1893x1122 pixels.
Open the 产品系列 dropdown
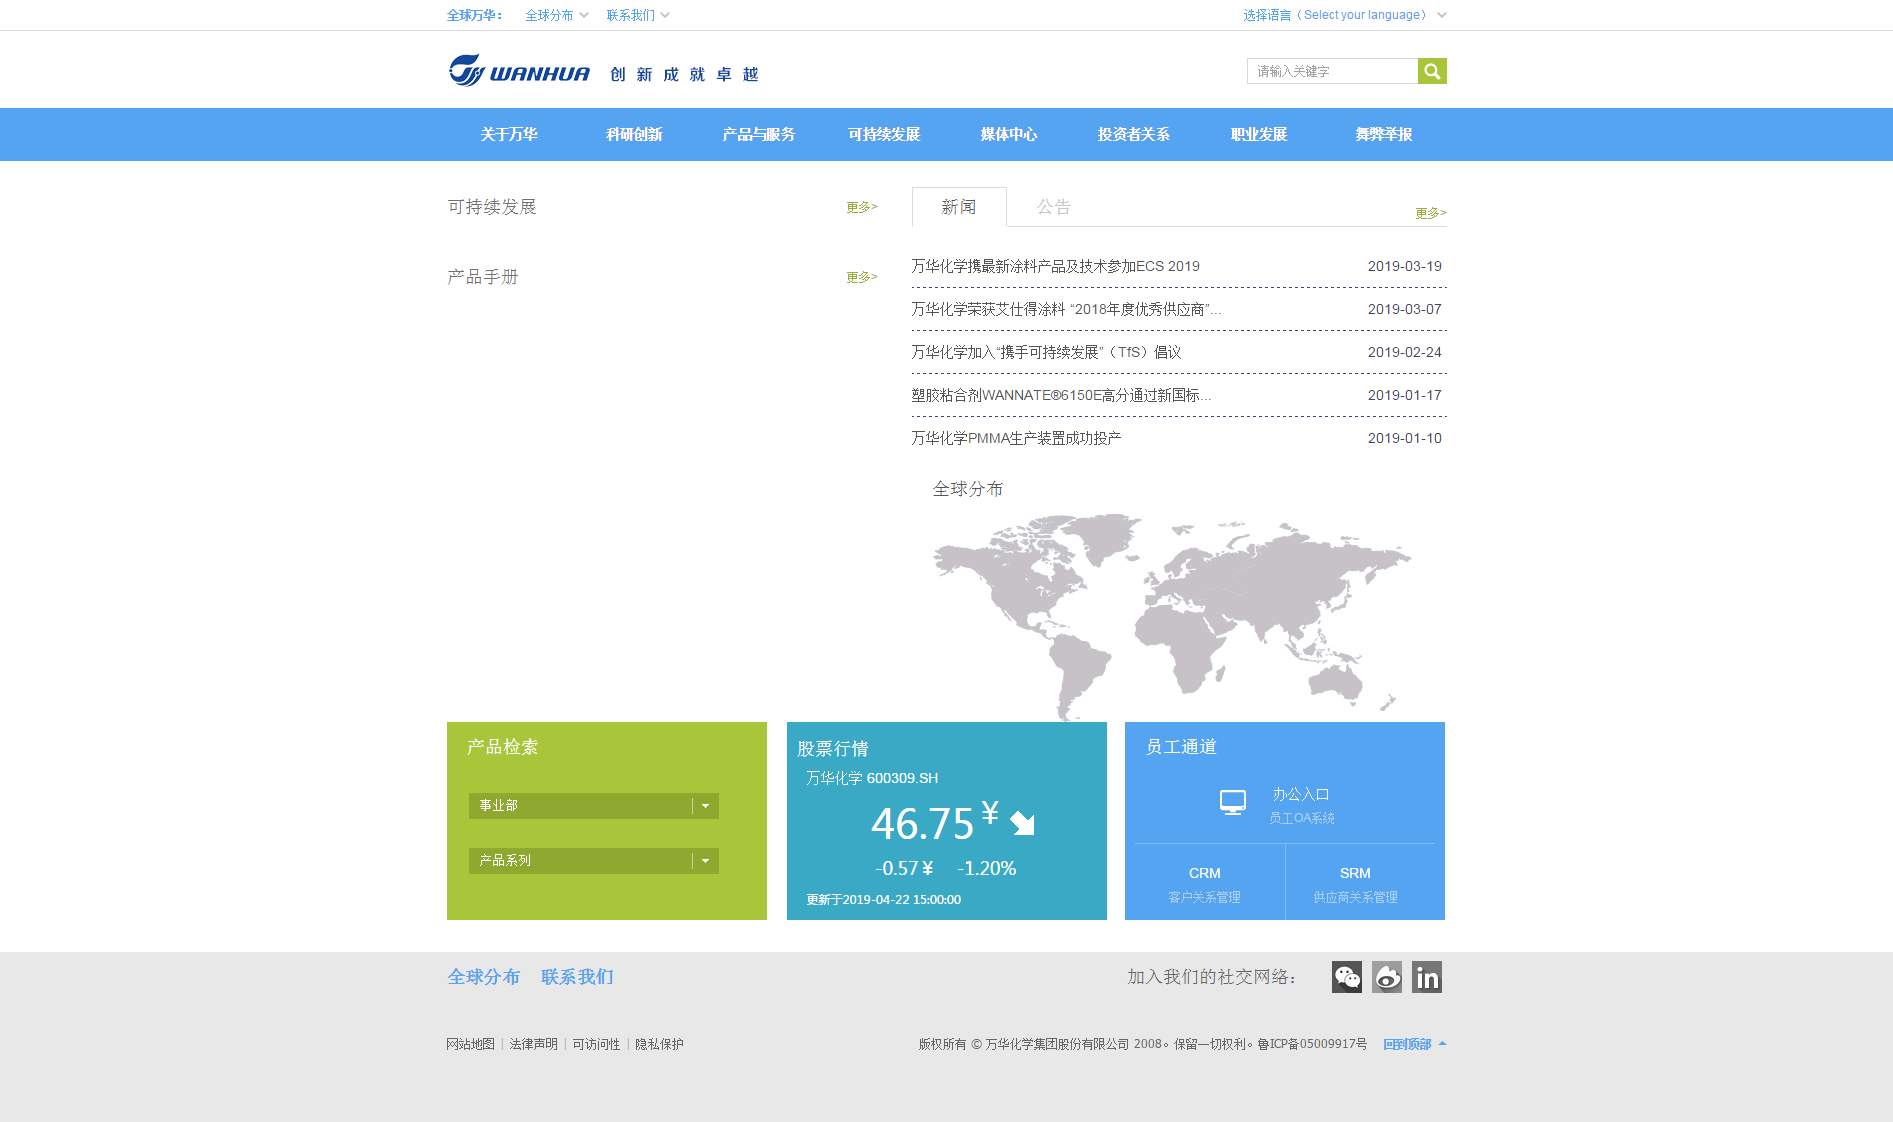pos(594,861)
